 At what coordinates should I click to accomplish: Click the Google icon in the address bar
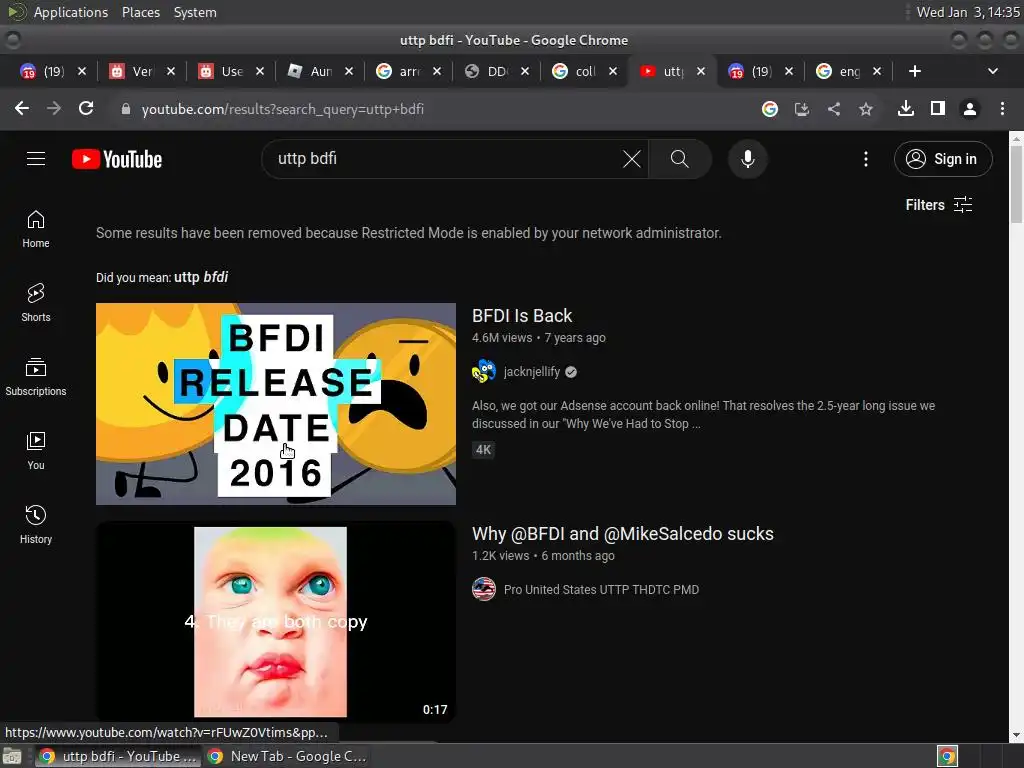tap(770, 109)
